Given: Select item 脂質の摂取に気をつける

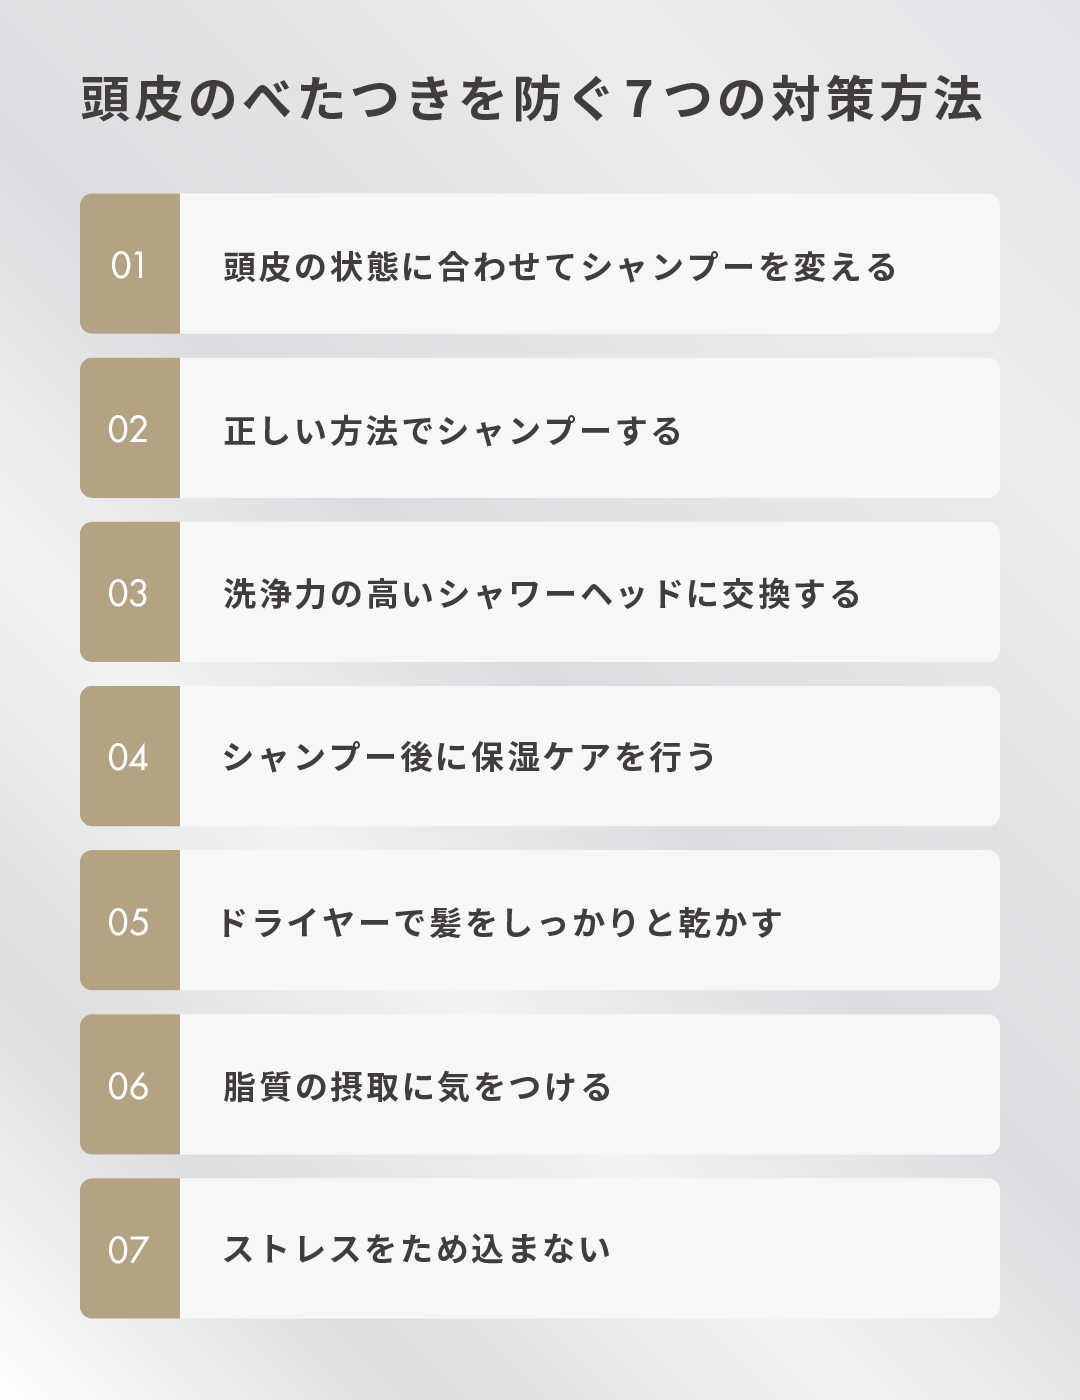Looking at the screenshot, I should (x=540, y=1084).
